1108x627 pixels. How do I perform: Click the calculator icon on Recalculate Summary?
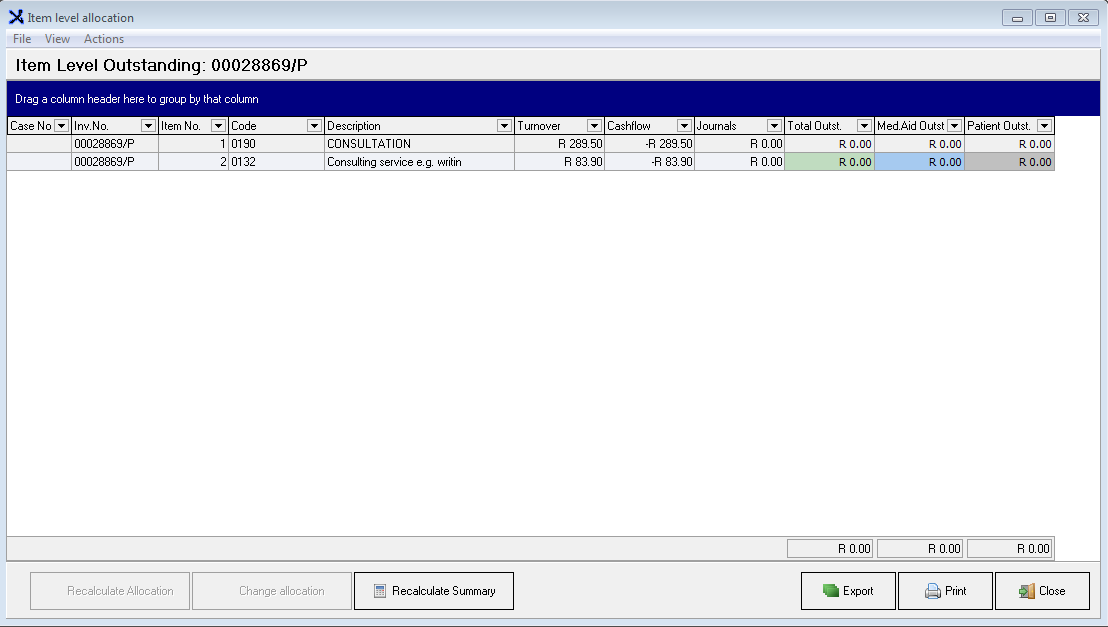pos(380,591)
